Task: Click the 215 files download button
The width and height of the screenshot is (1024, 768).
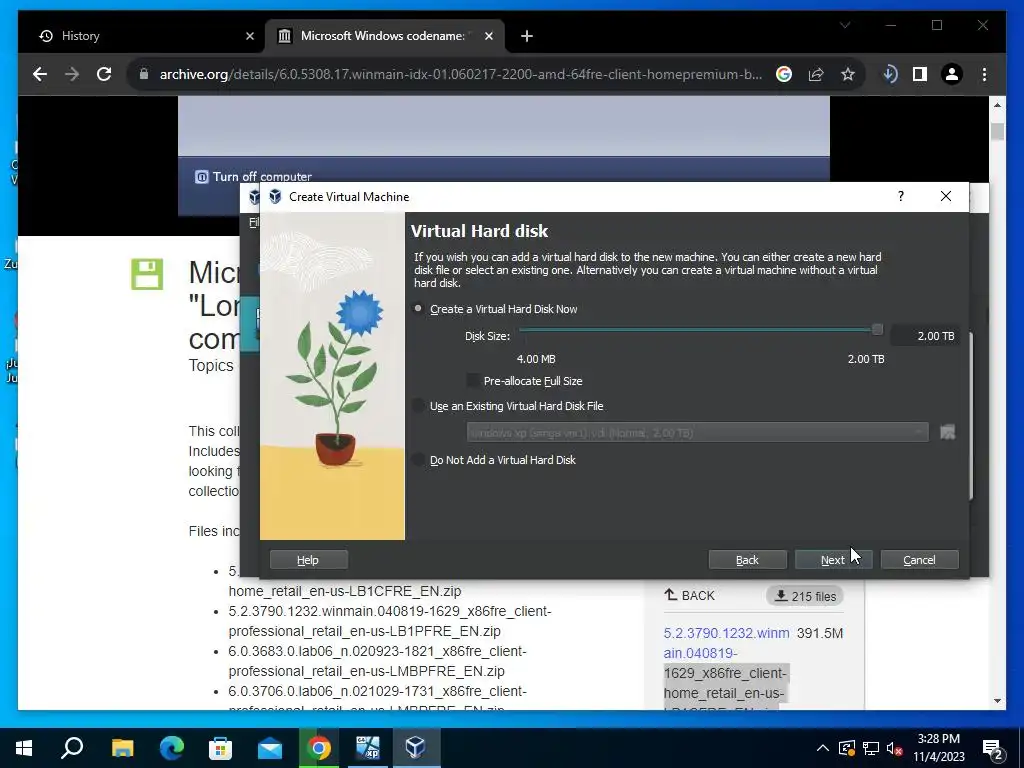Action: point(805,596)
